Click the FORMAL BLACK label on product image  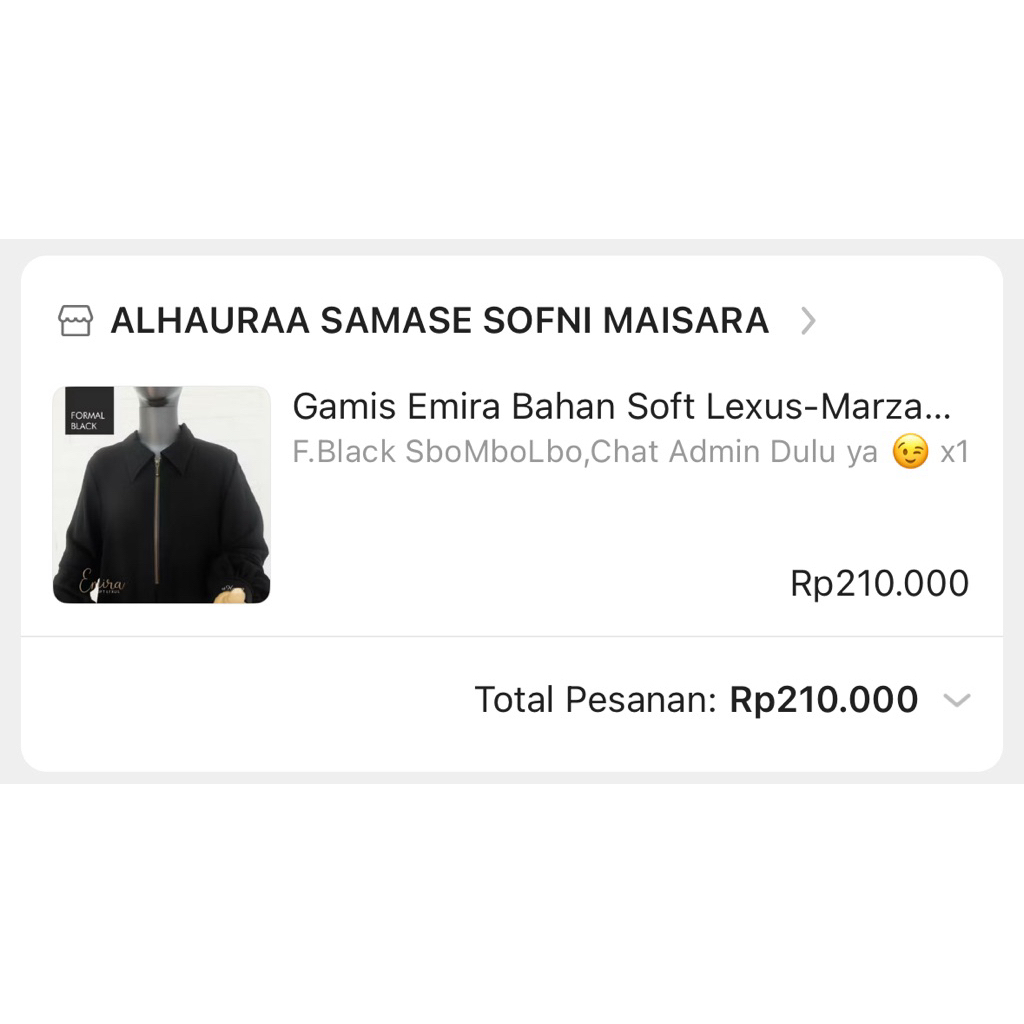click(88, 420)
